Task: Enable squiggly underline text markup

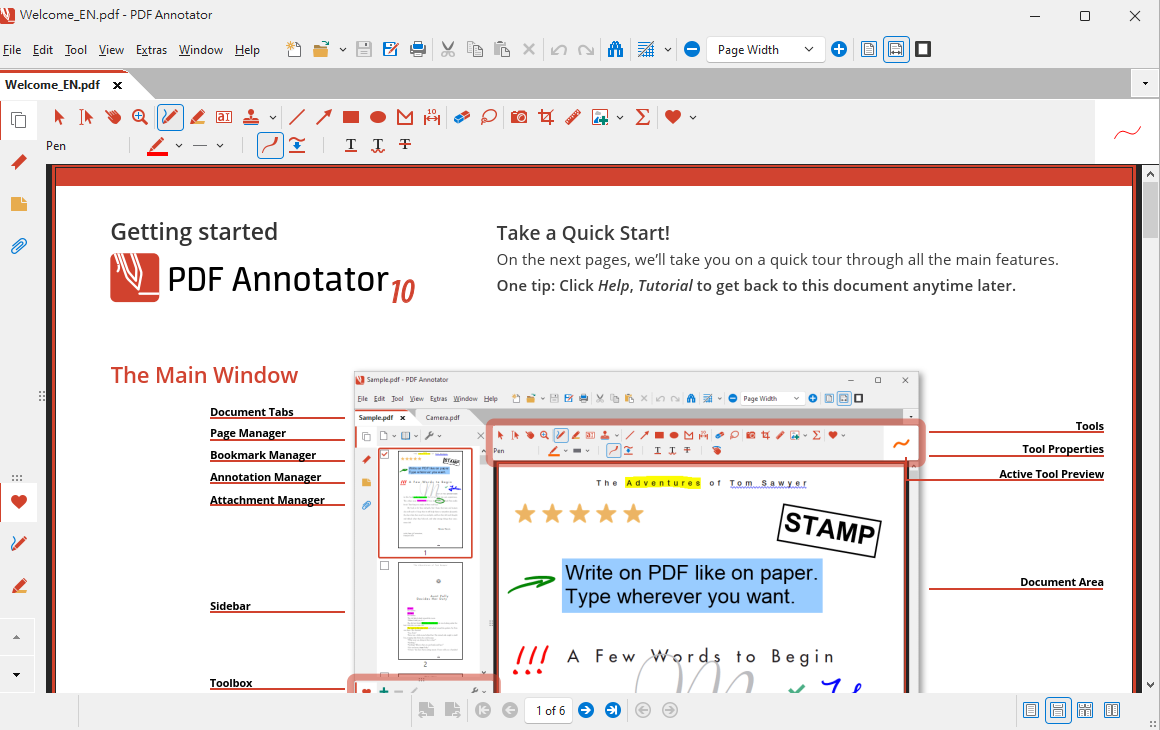Action: tap(378, 145)
